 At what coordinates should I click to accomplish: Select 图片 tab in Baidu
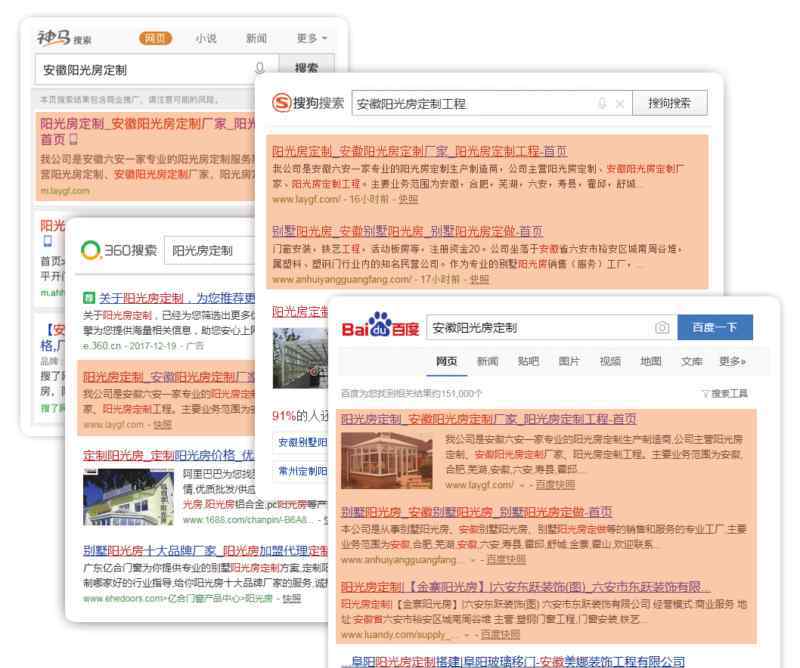[569, 361]
